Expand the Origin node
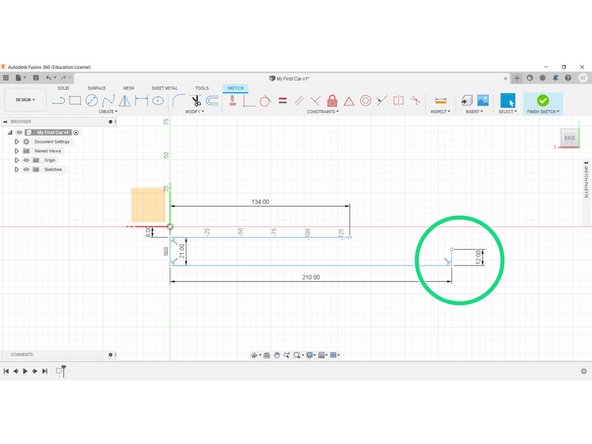The image size is (592, 444). click(x=17, y=160)
